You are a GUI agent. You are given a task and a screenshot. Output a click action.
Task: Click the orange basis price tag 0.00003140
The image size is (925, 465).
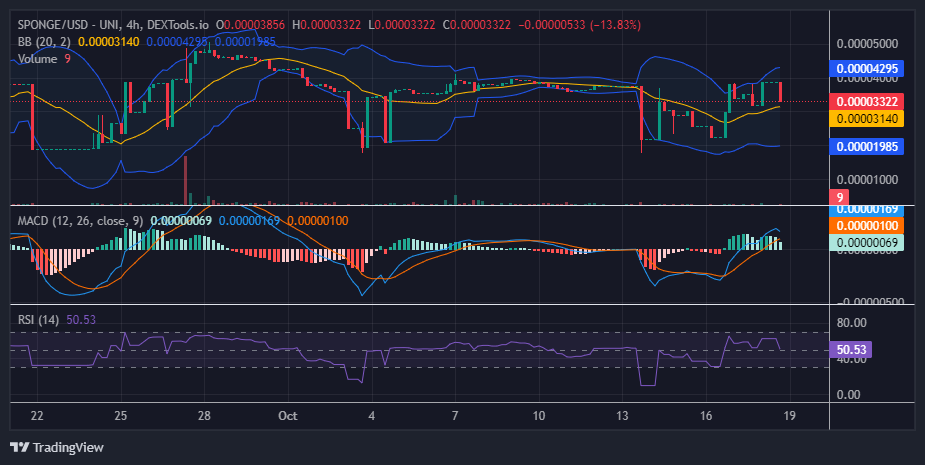pyautogui.click(x=867, y=119)
